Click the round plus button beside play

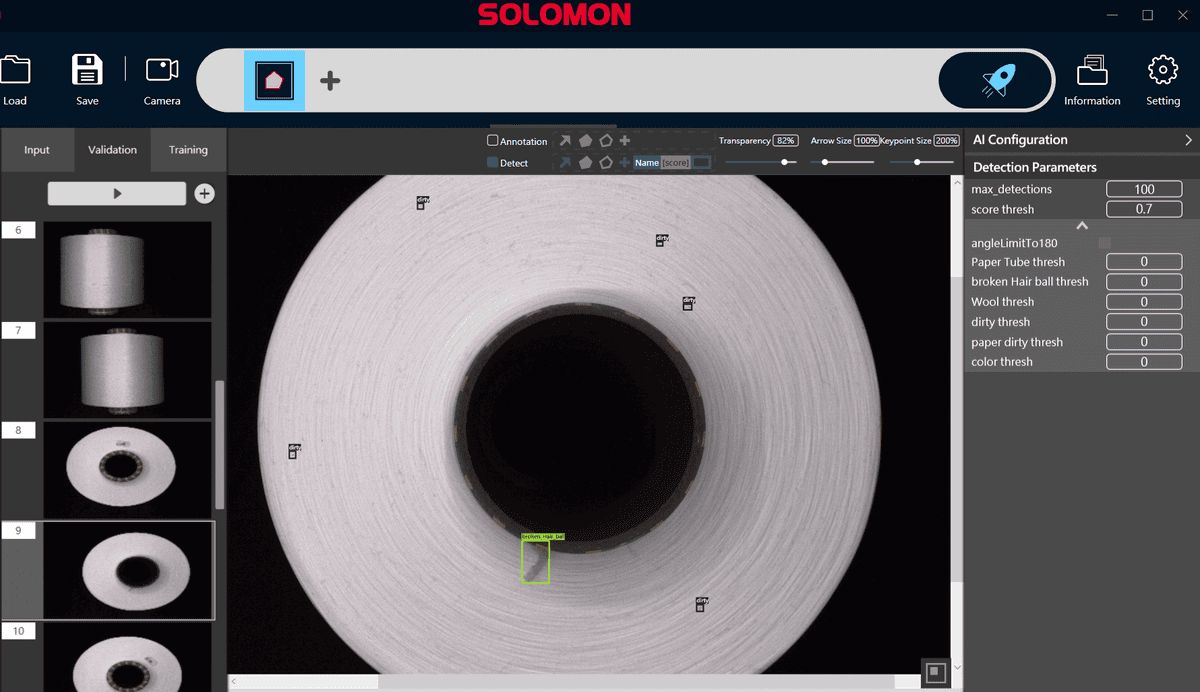204,194
